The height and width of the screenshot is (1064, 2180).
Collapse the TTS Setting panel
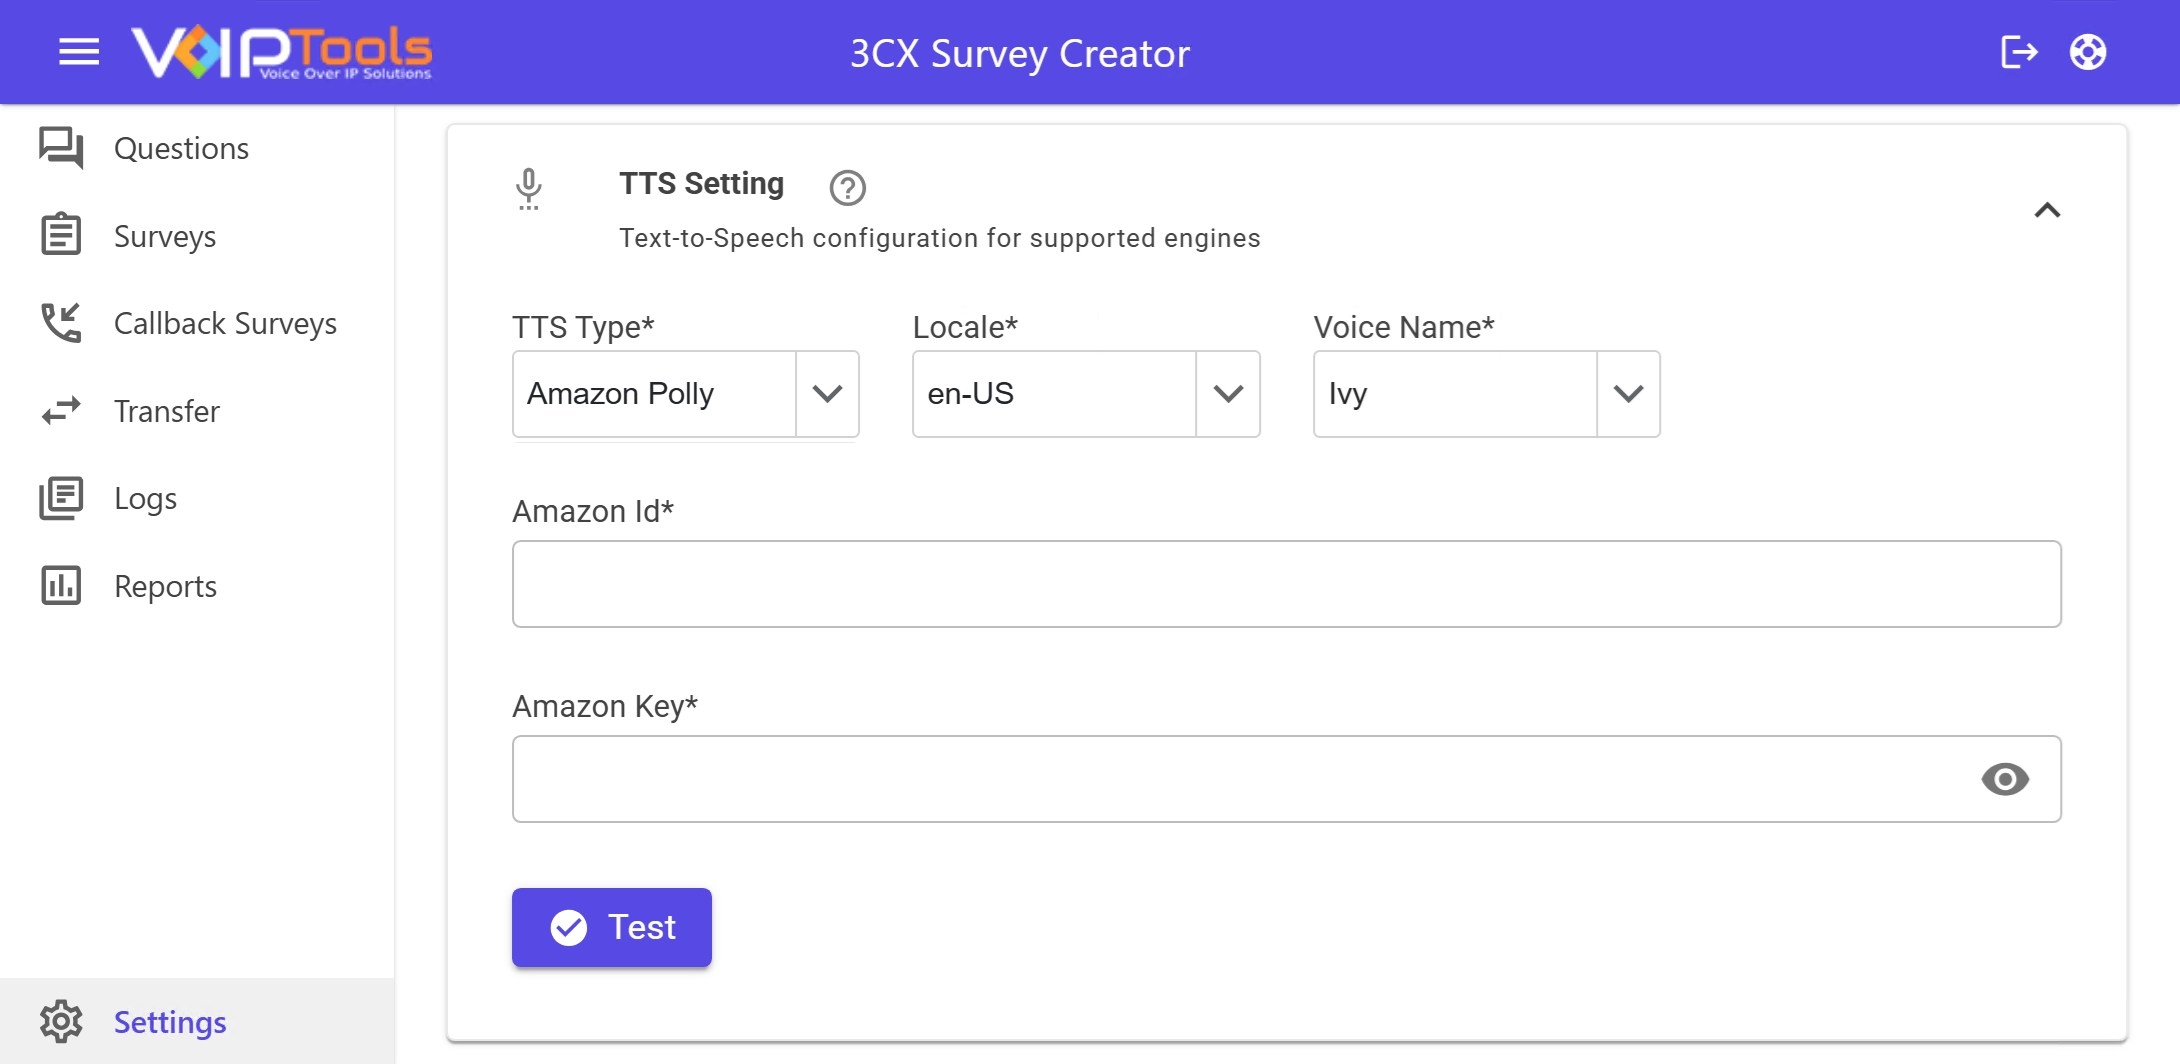(2047, 210)
